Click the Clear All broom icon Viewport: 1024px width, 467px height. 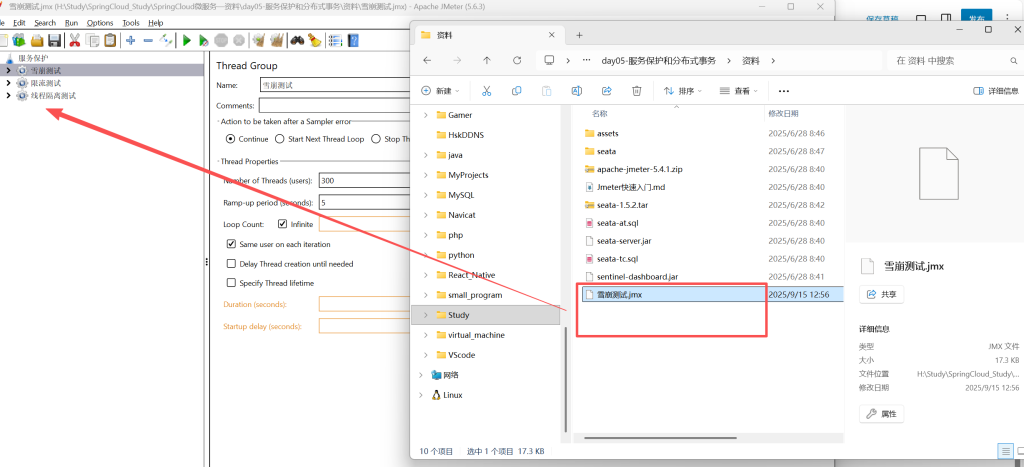coord(314,41)
